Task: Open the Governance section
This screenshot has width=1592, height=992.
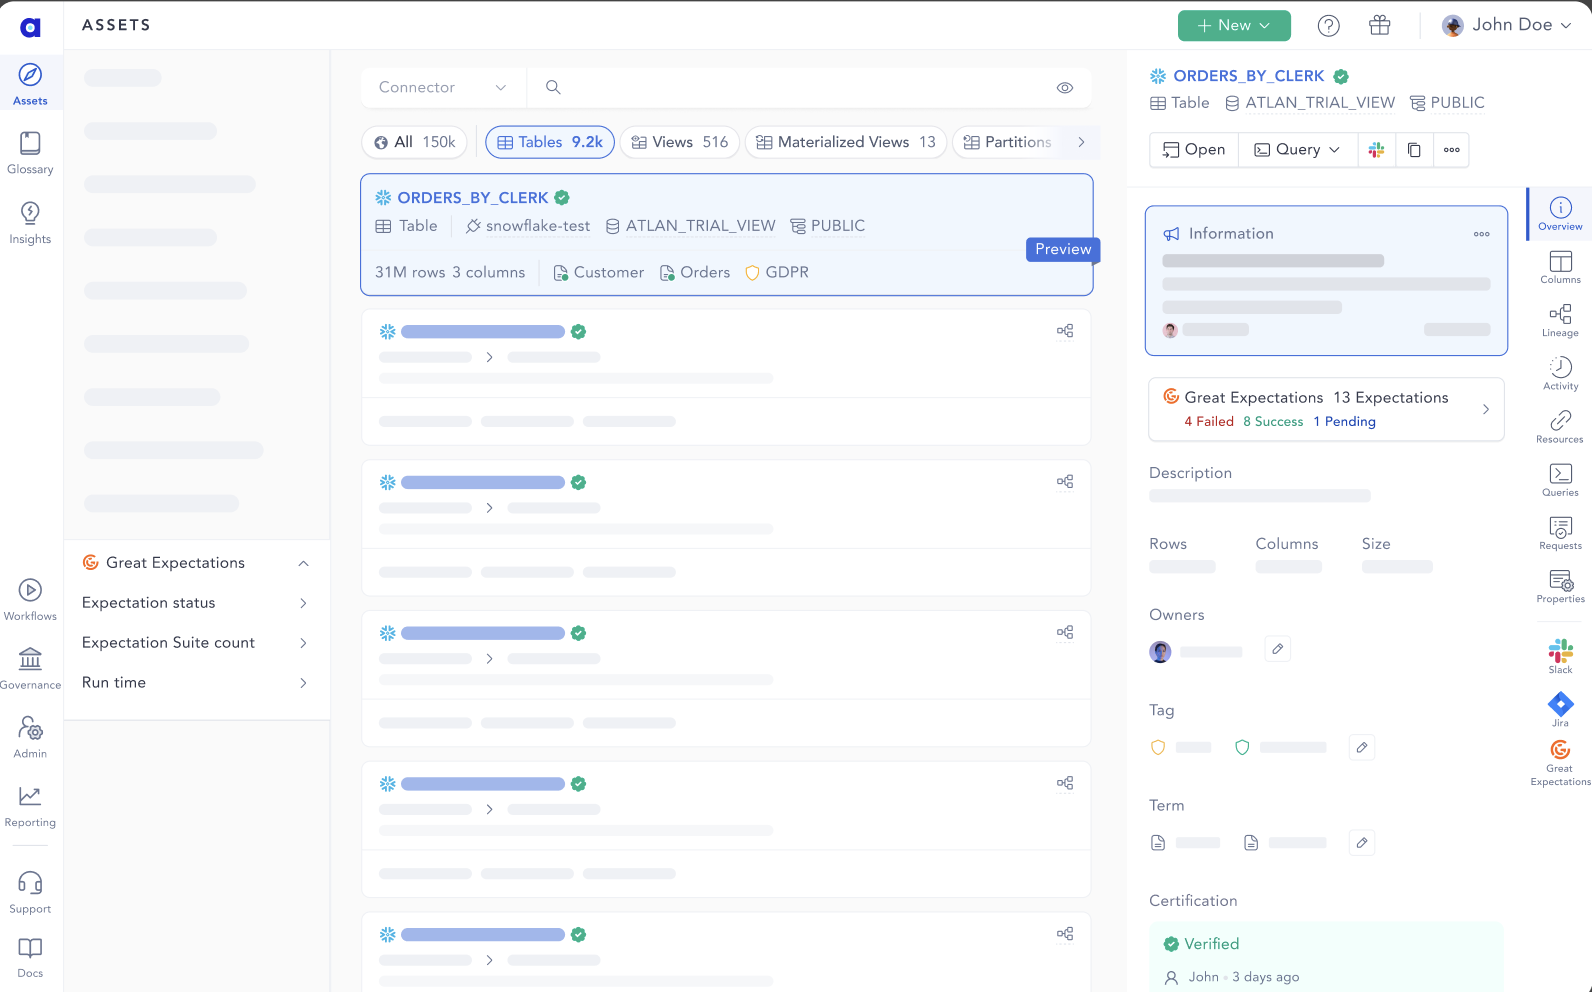Action: 31,669
